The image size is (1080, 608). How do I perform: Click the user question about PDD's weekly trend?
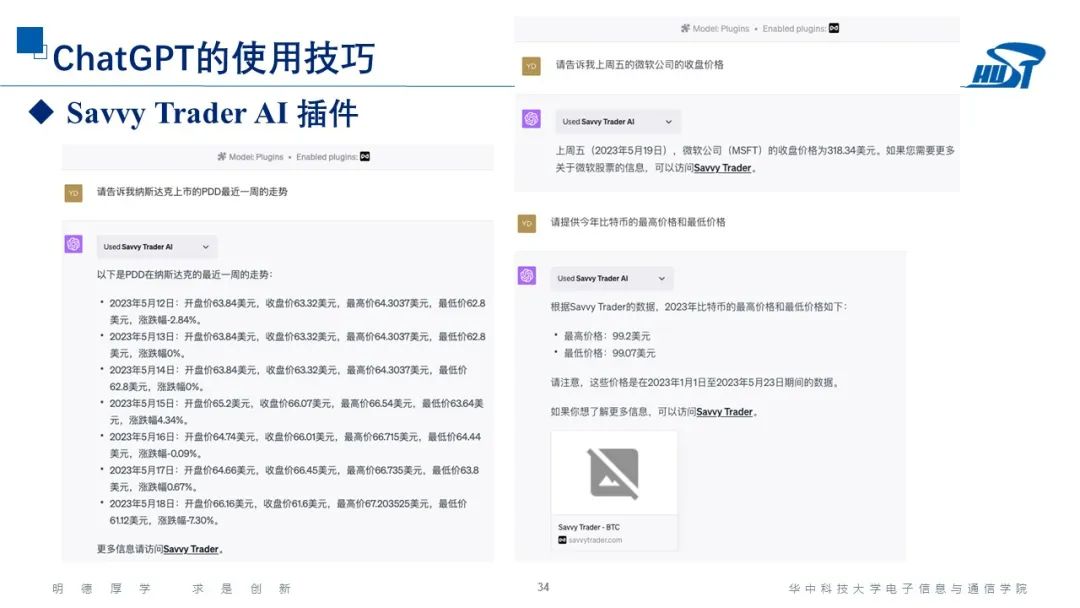pos(192,191)
